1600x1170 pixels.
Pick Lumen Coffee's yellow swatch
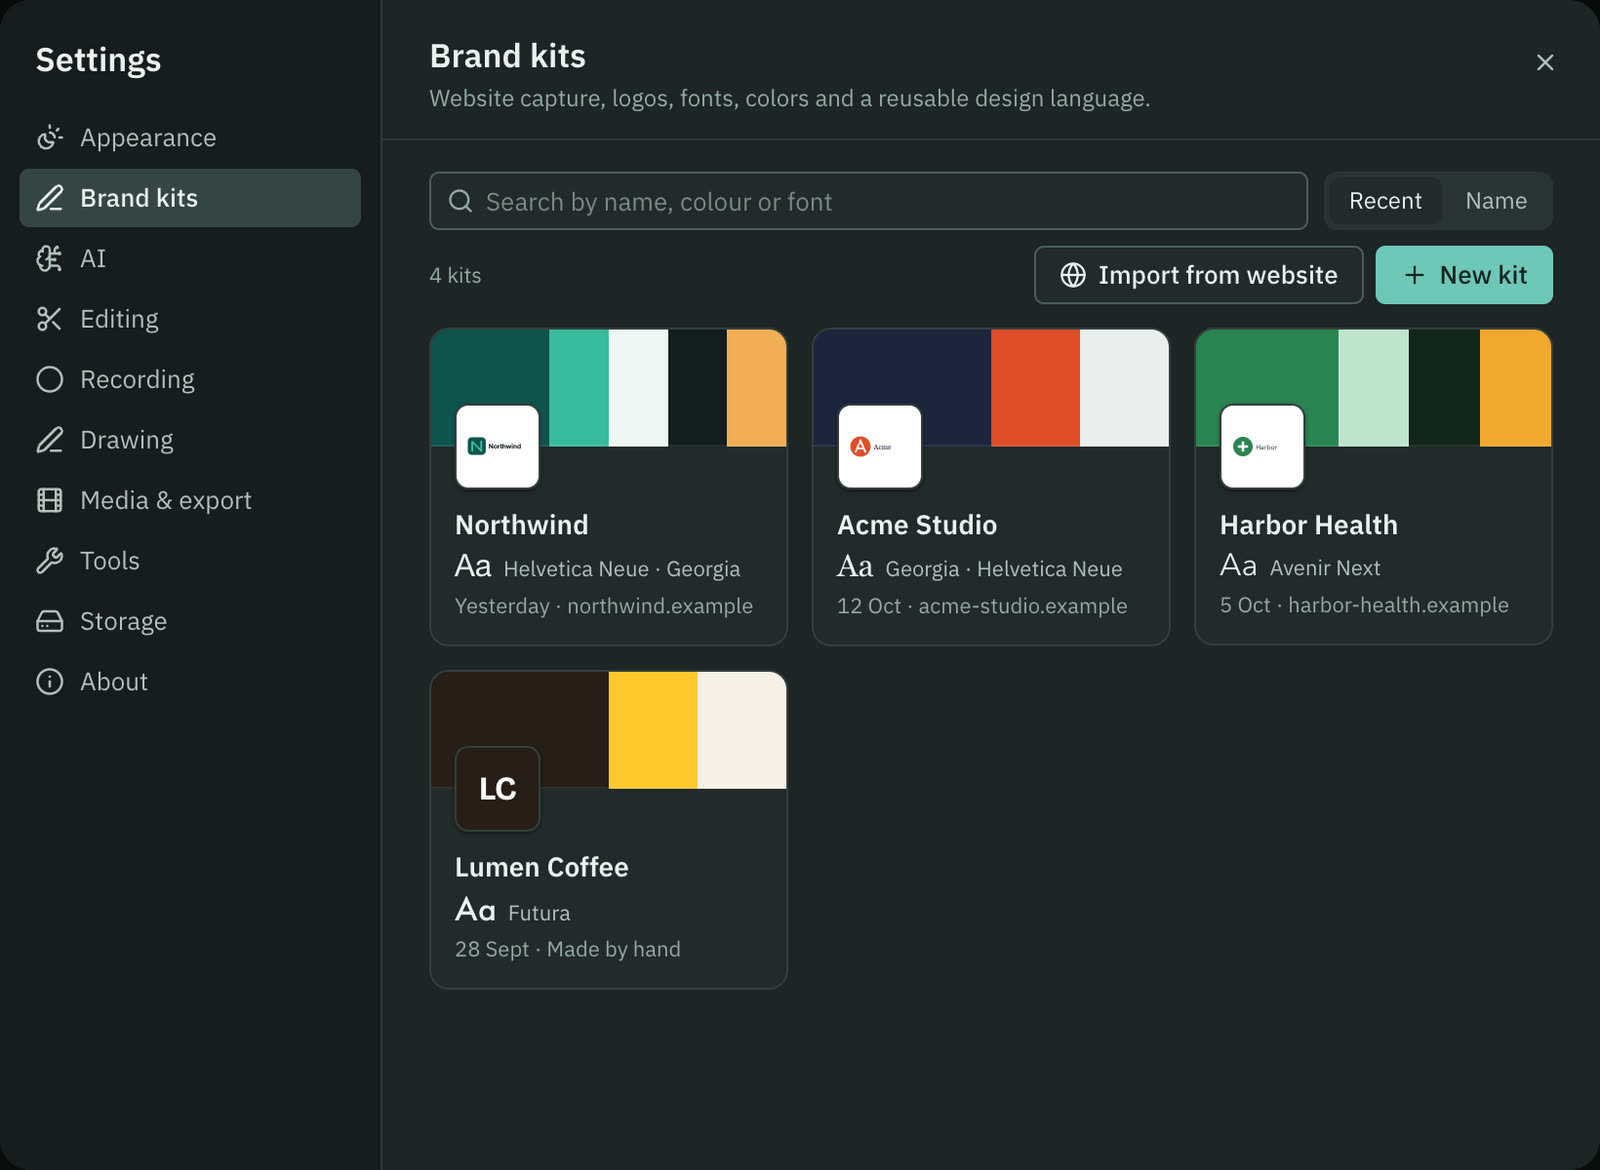pyautogui.click(x=653, y=730)
